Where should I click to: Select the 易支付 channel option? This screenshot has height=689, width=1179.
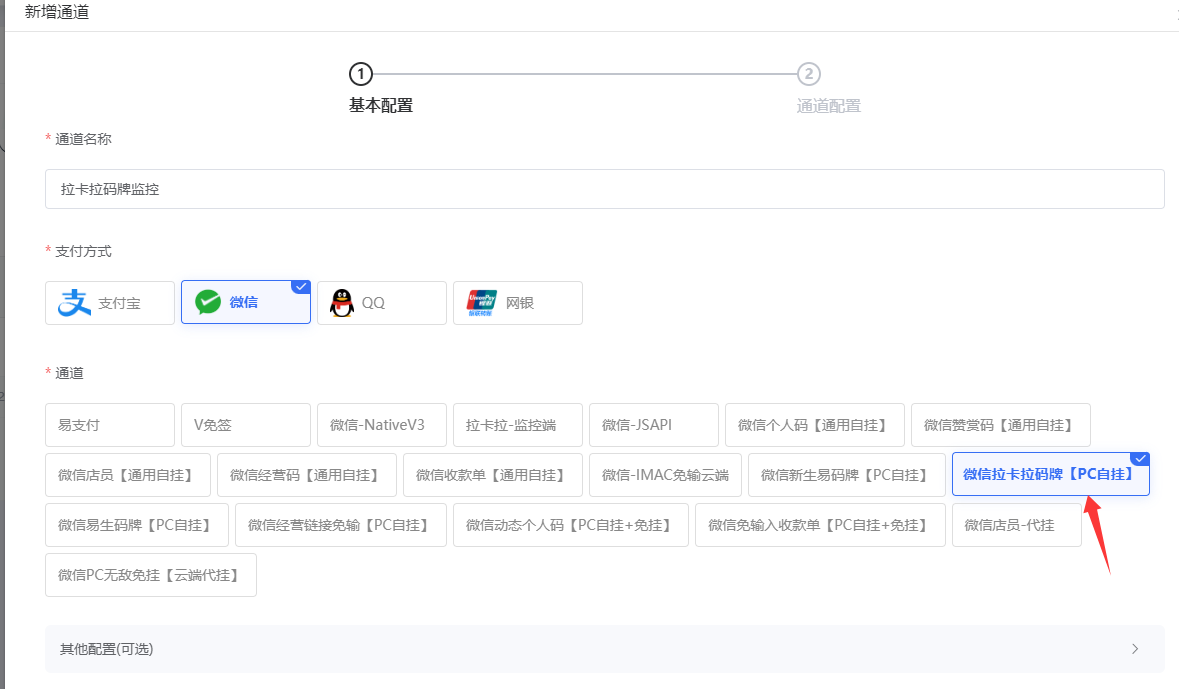(x=110, y=425)
